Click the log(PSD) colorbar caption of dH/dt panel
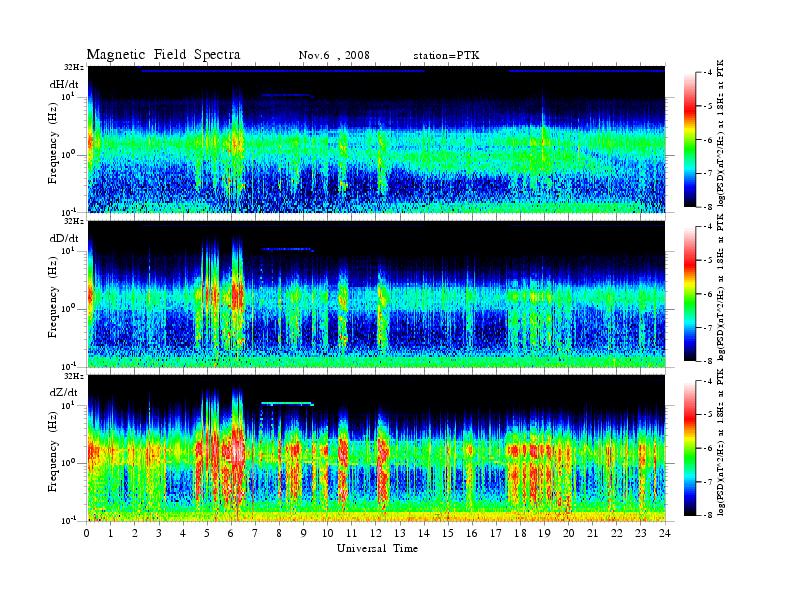Image resolution: width=792 pixels, height=612 pixels. (720, 133)
